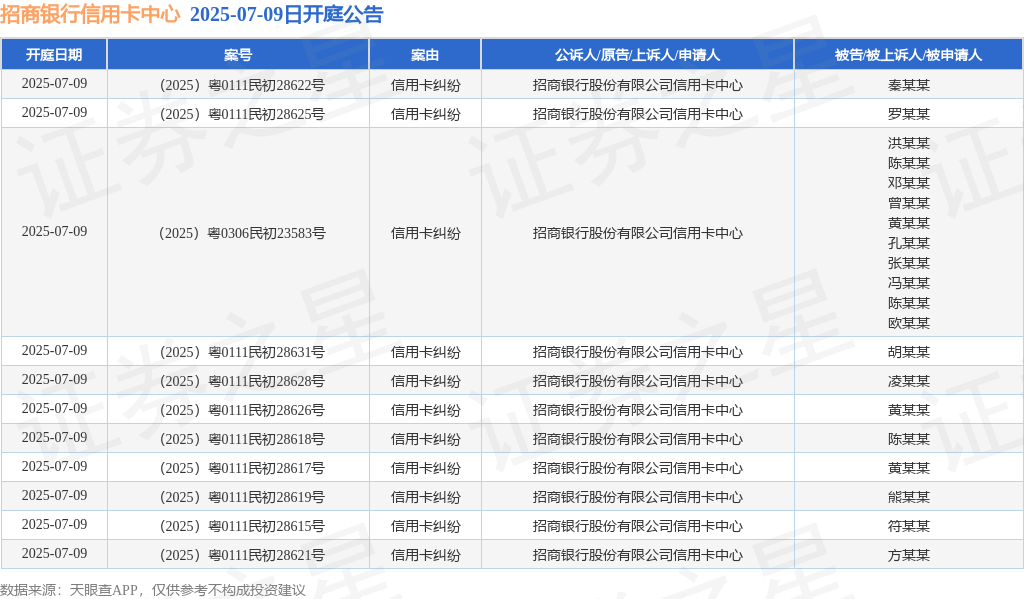Click the date in the 28631号 row

pos(54,350)
